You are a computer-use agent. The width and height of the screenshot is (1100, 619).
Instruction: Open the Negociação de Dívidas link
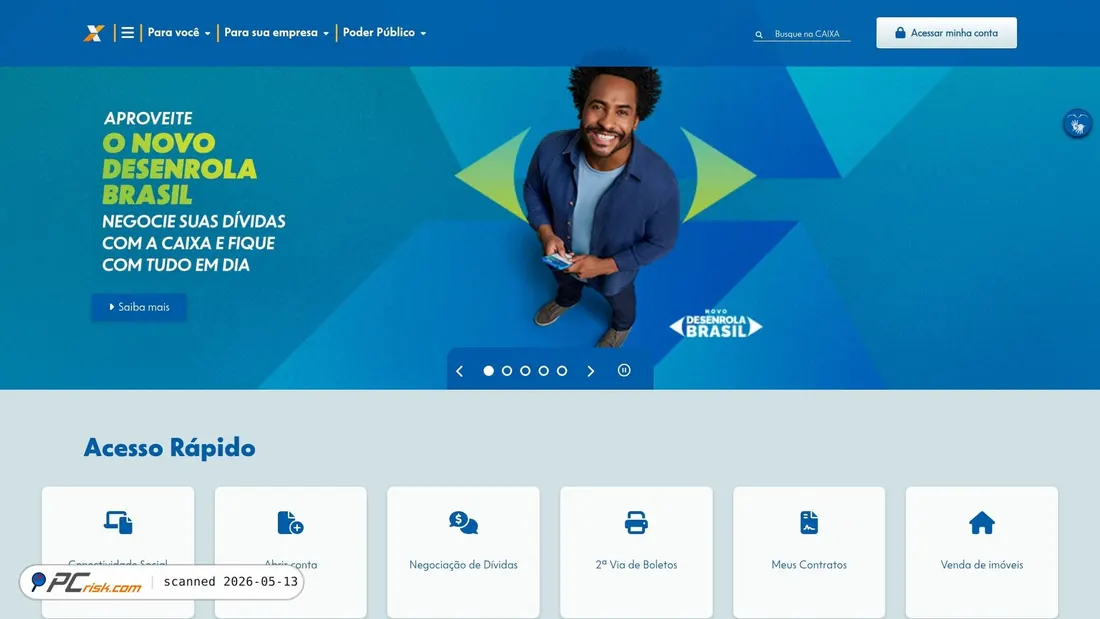(464, 565)
